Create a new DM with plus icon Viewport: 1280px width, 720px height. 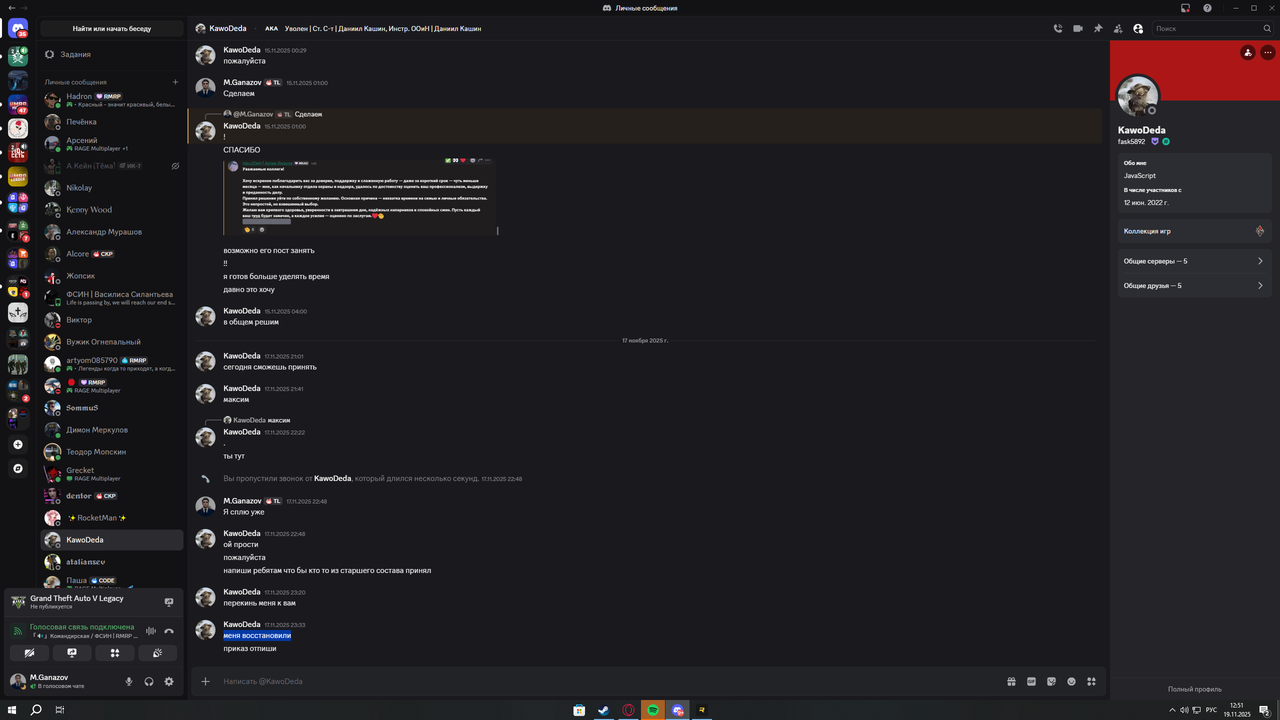(x=175, y=82)
